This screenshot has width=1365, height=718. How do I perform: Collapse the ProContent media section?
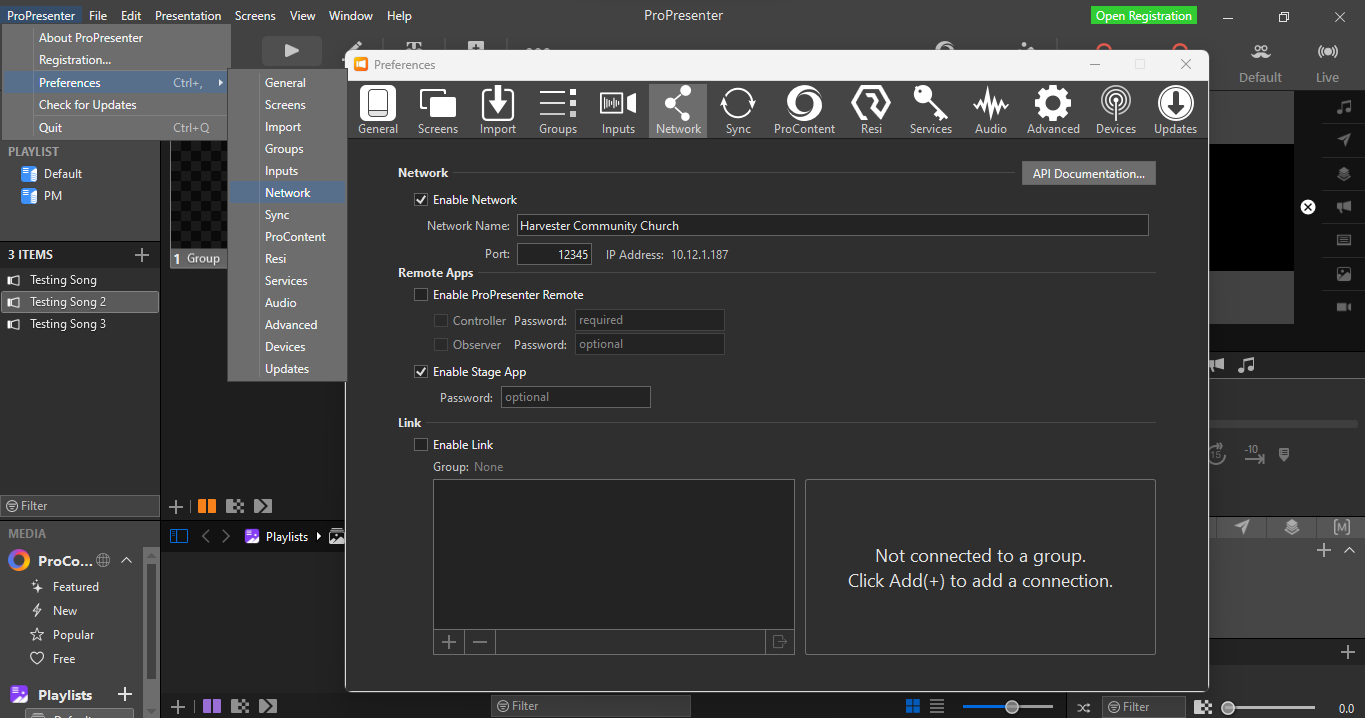pos(127,560)
